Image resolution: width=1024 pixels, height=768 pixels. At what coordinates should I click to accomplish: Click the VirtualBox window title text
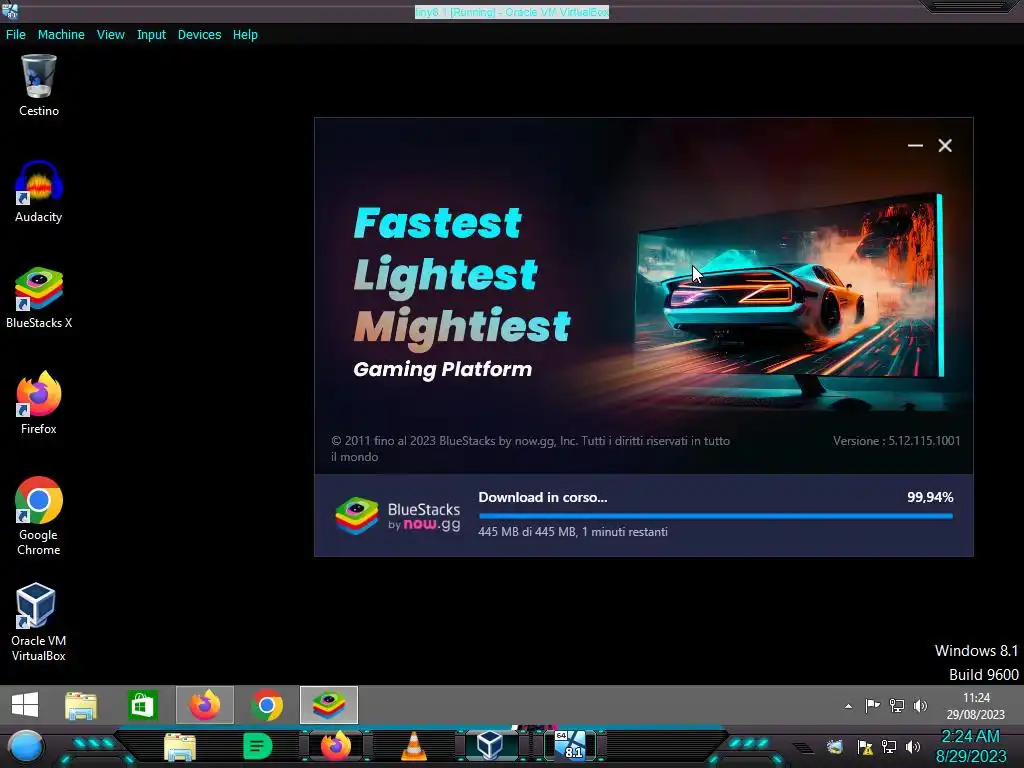point(512,12)
